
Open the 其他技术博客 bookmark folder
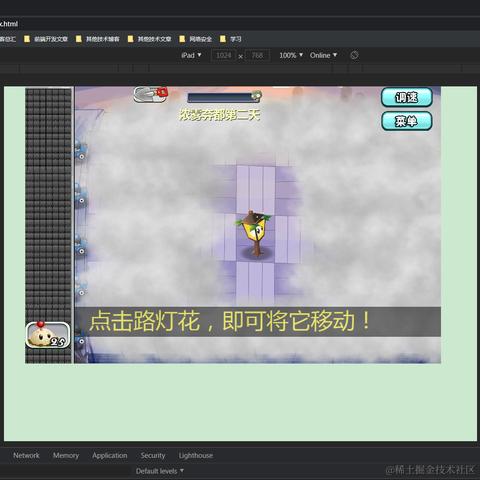tap(98, 39)
